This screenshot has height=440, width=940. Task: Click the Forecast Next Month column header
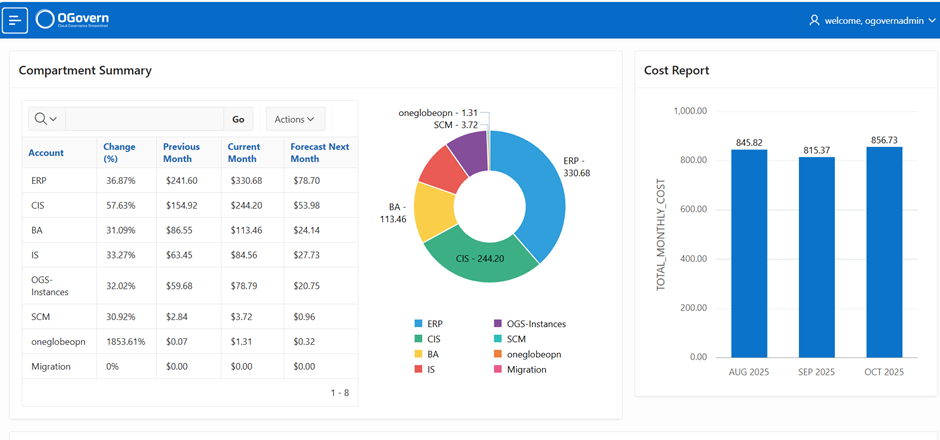pos(319,153)
